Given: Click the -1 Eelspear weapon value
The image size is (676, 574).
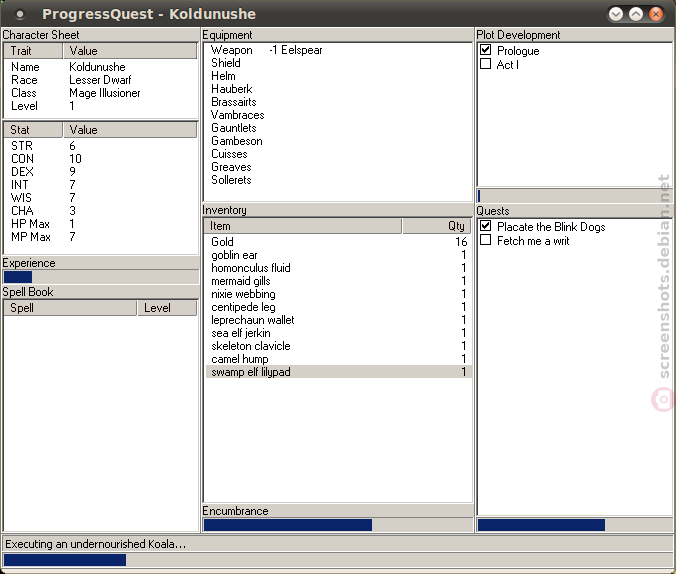Looking at the screenshot, I should pos(296,50).
